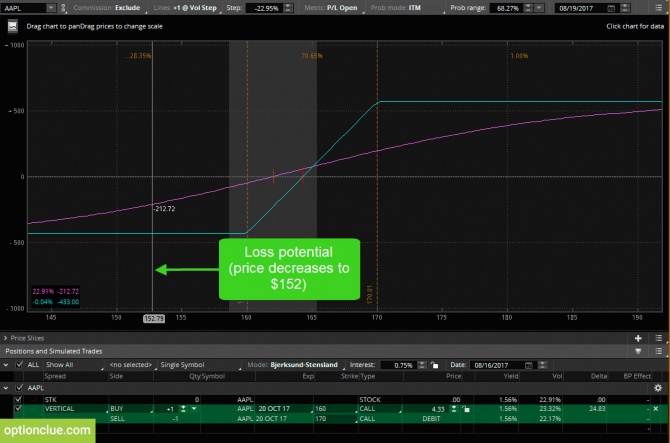Click the Delta column header
670x443 pixels.
[599, 376]
